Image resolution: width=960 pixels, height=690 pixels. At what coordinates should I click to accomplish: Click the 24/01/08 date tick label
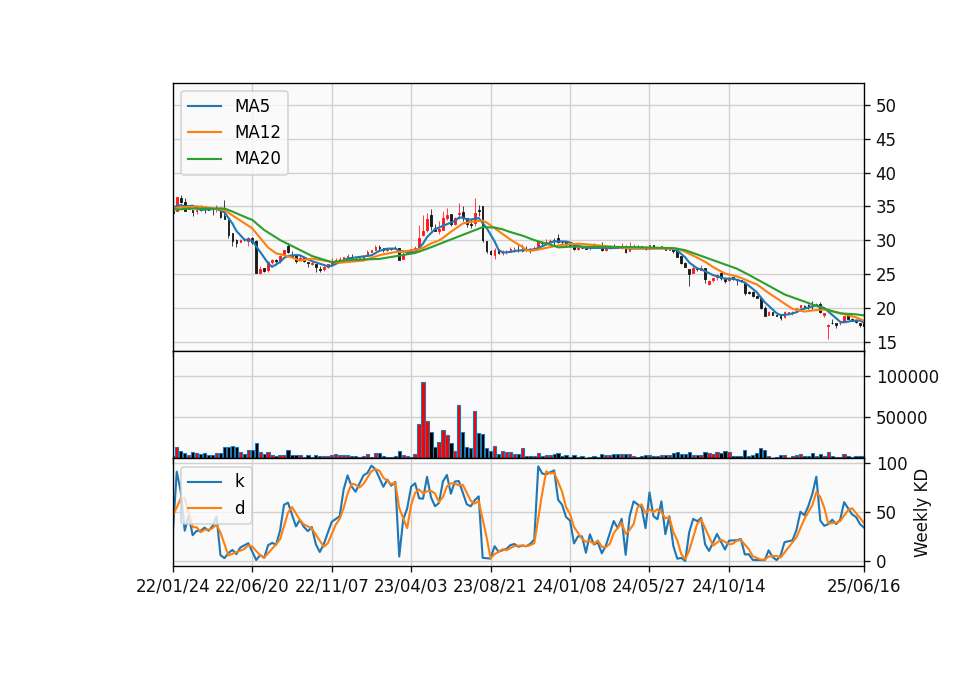click(569, 586)
